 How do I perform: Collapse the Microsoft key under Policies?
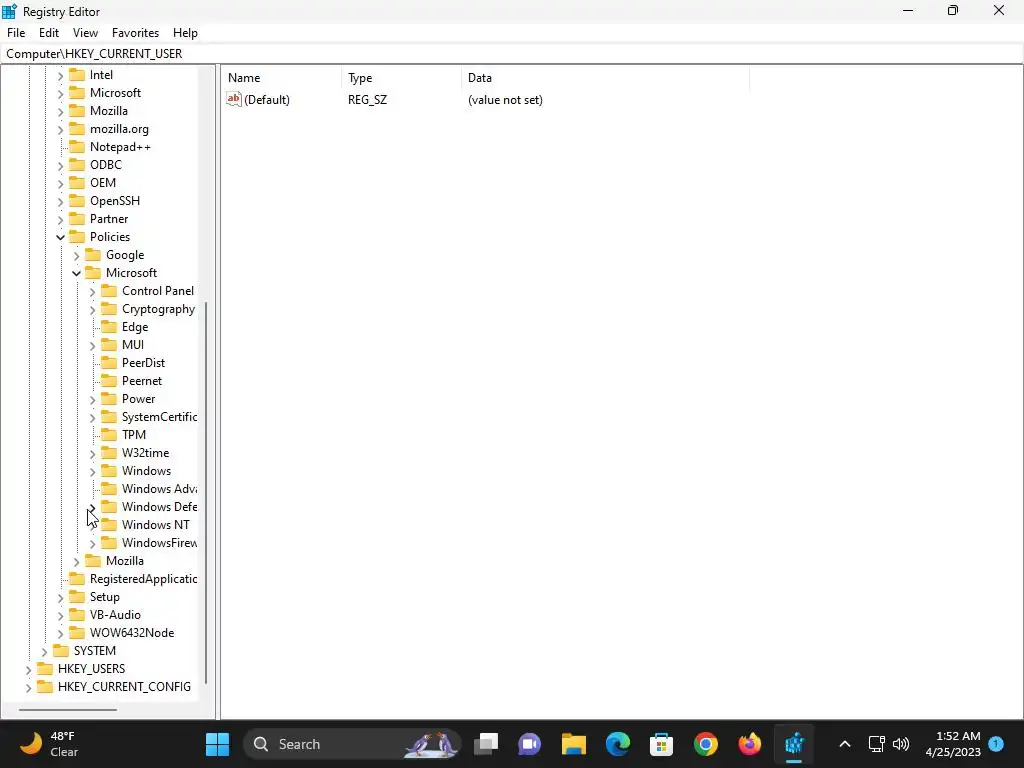[x=76, y=274]
